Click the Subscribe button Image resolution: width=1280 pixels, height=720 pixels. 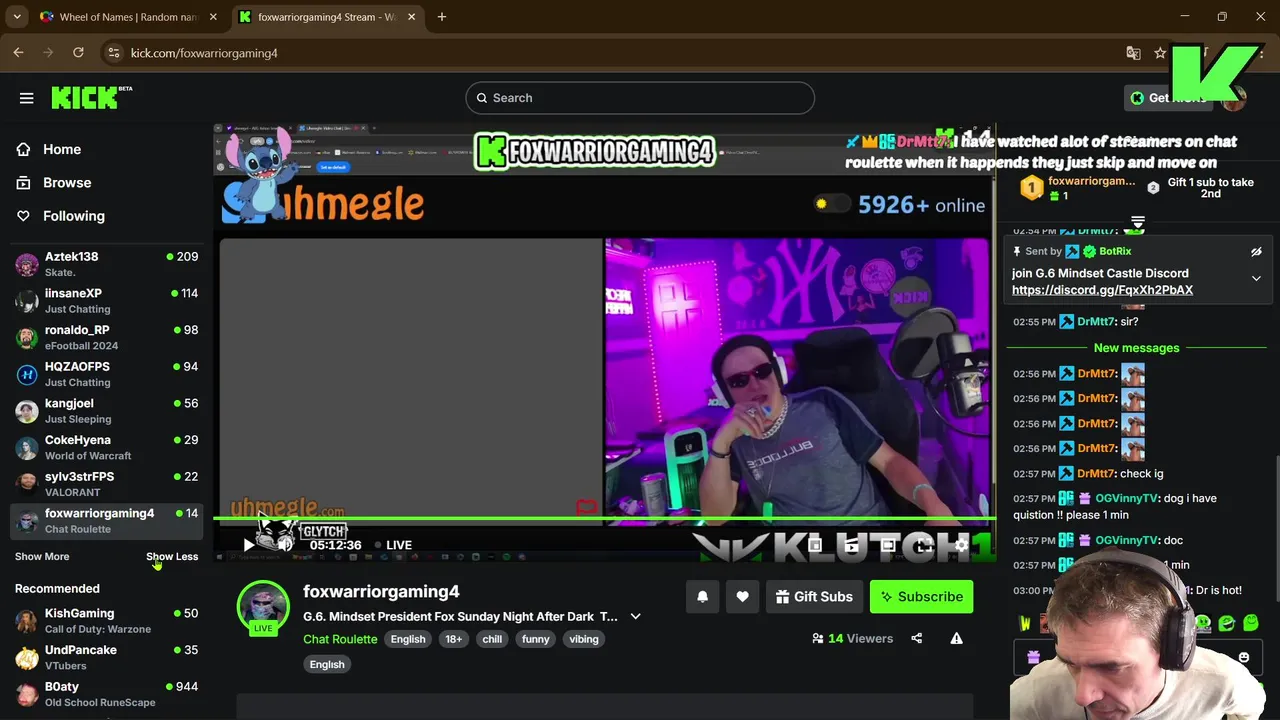[921, 597]
